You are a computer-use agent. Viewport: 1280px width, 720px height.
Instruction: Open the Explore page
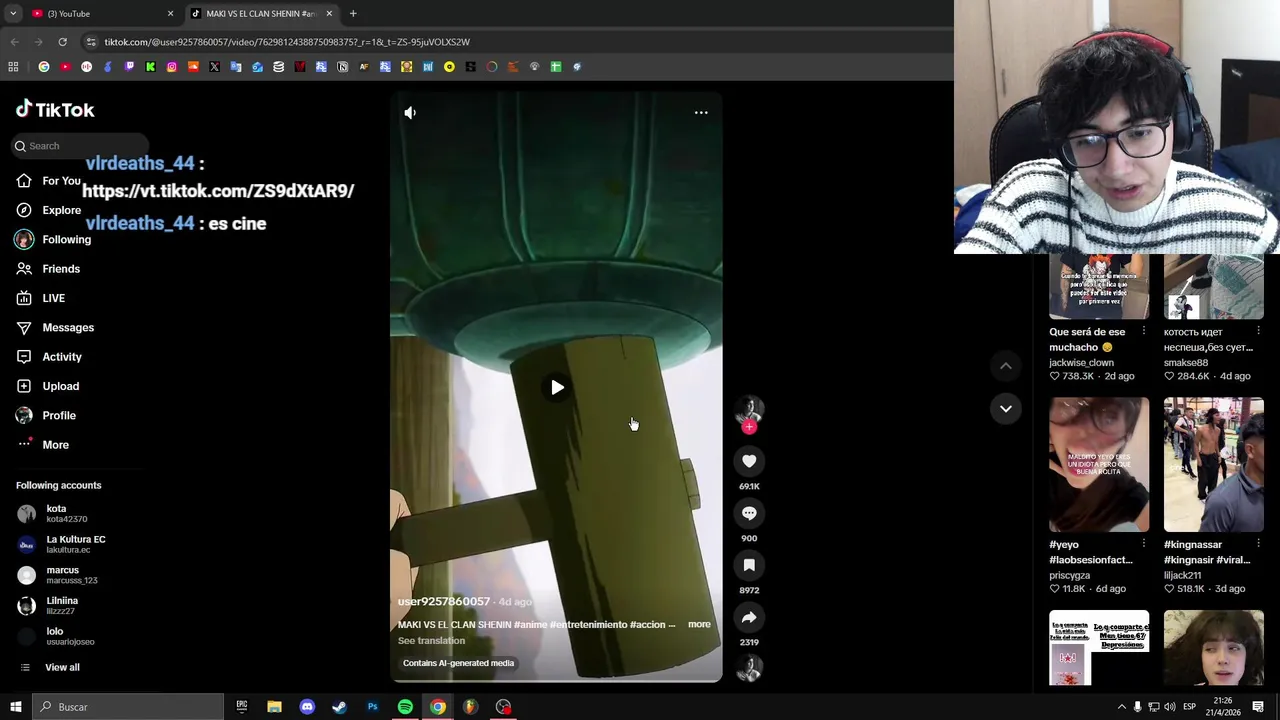(48, 210)
